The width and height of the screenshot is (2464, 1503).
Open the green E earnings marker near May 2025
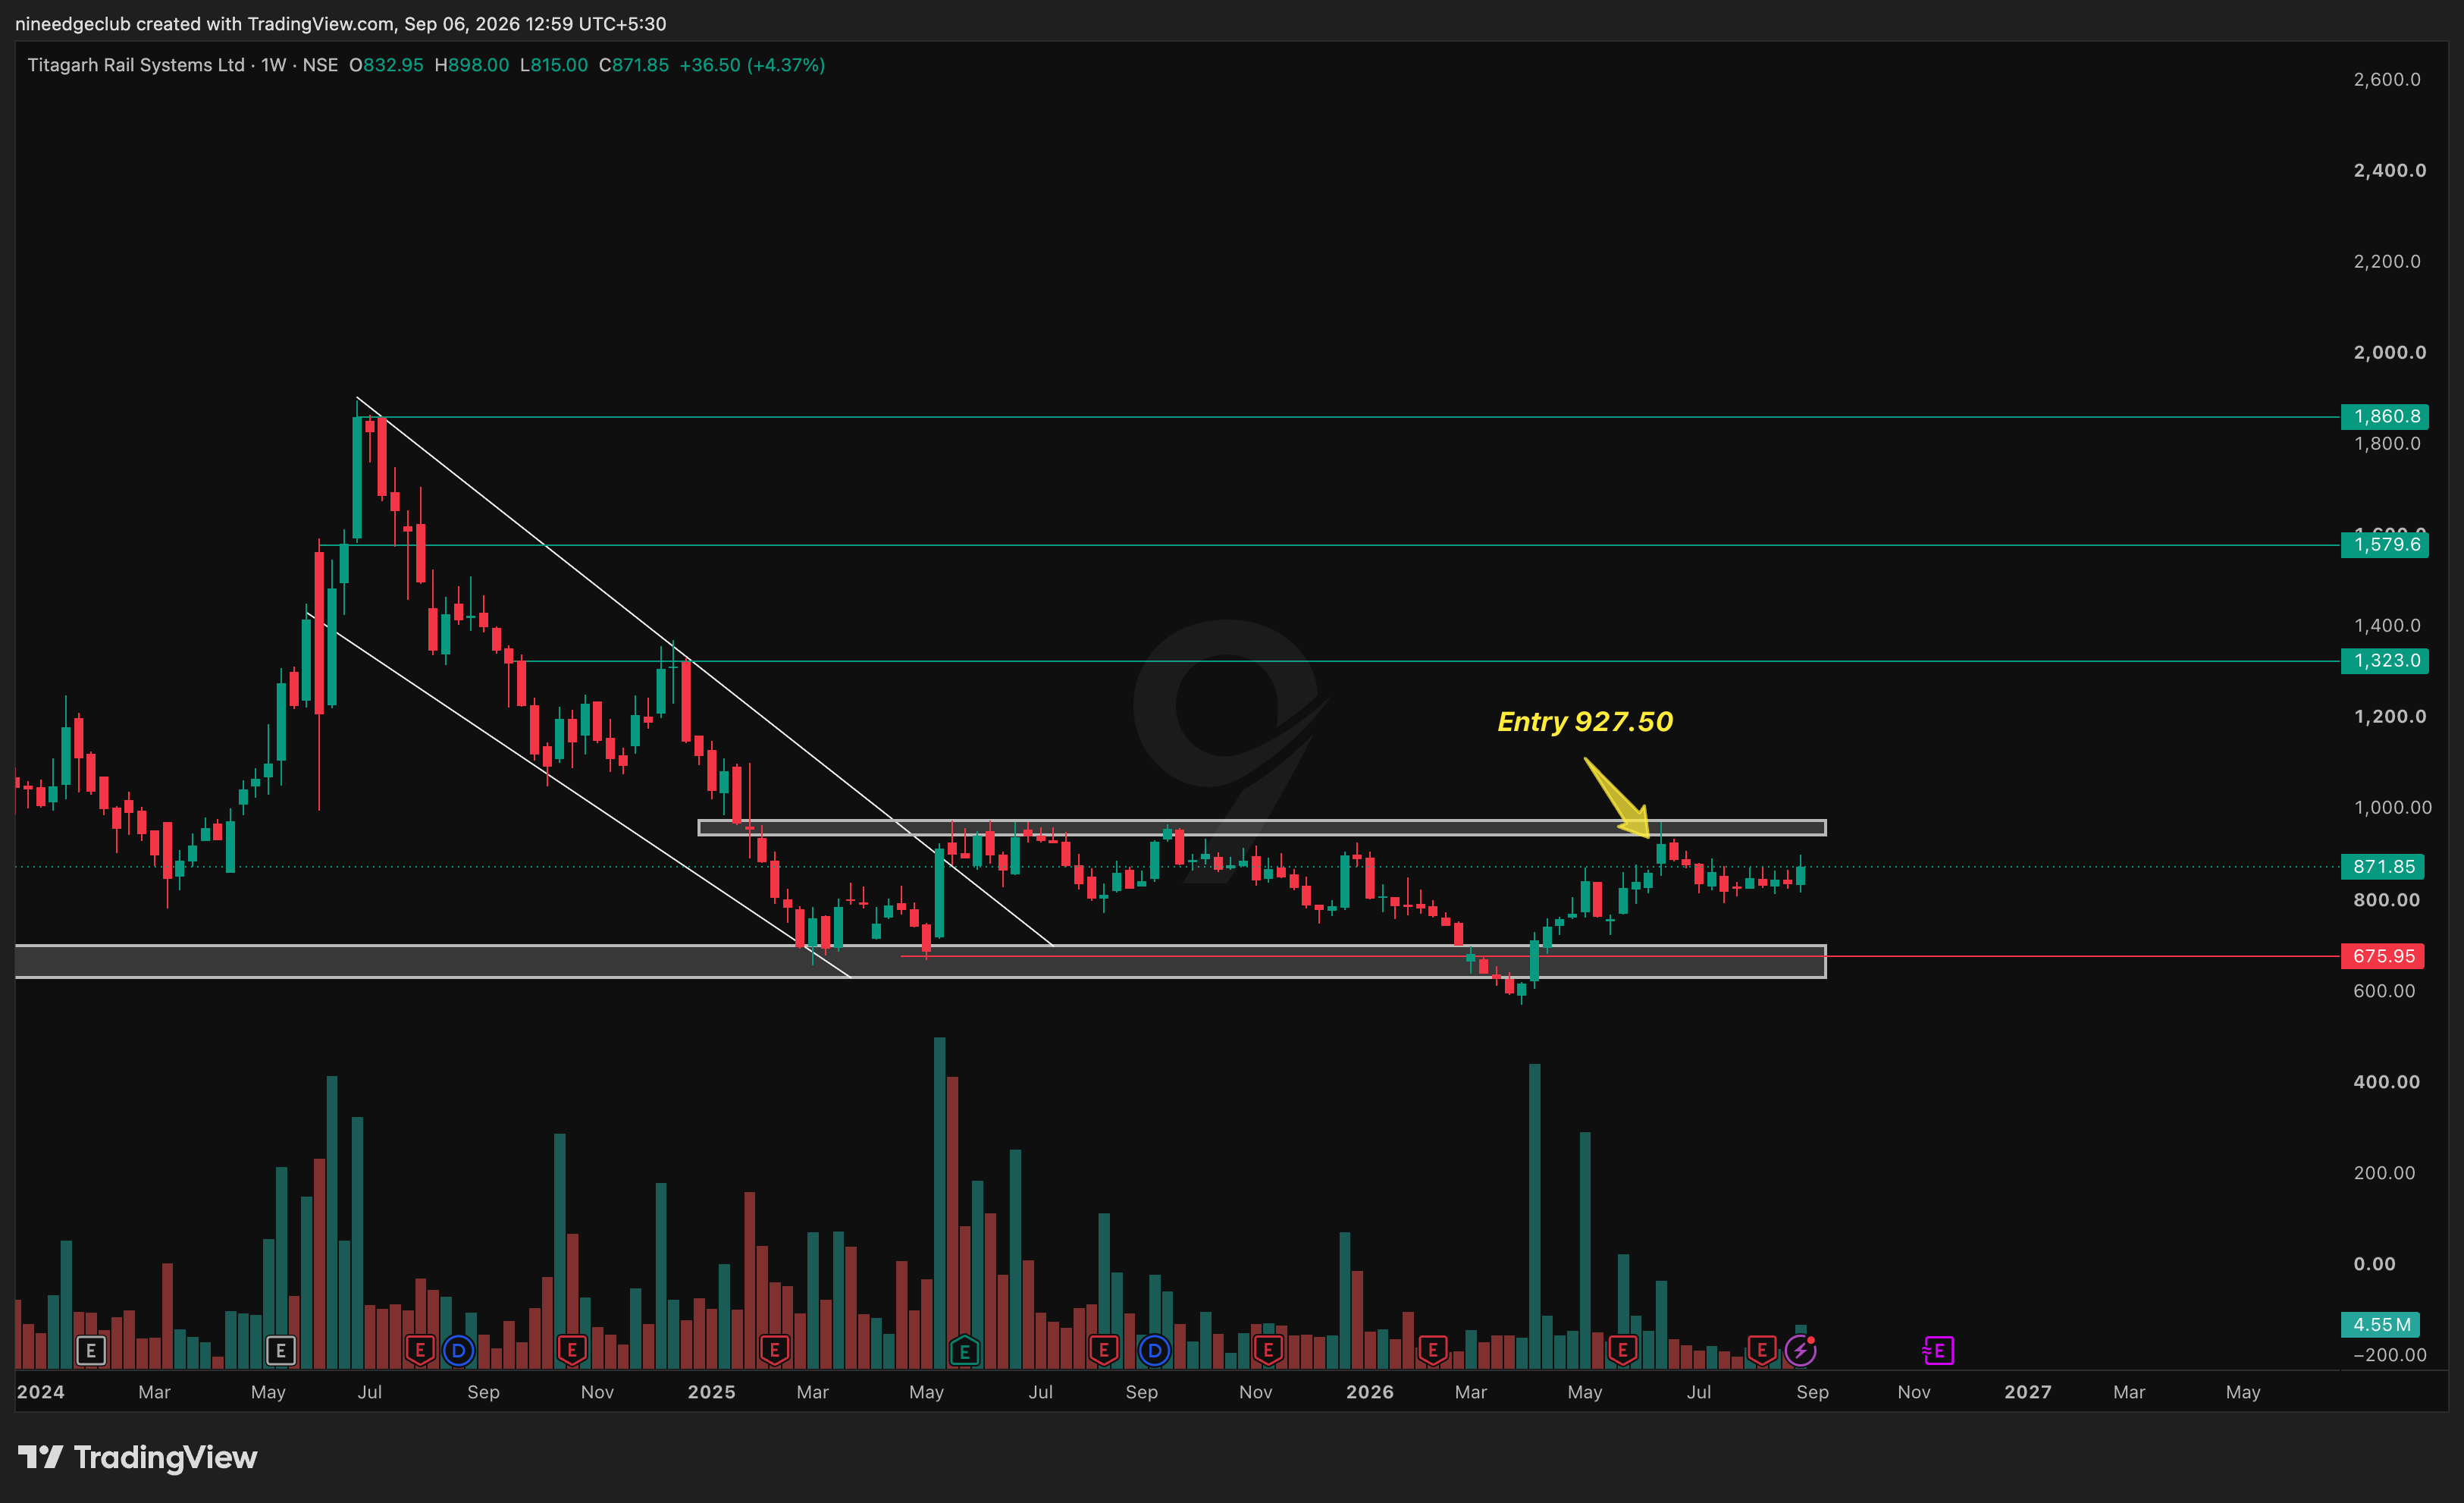coord(964,1351)
